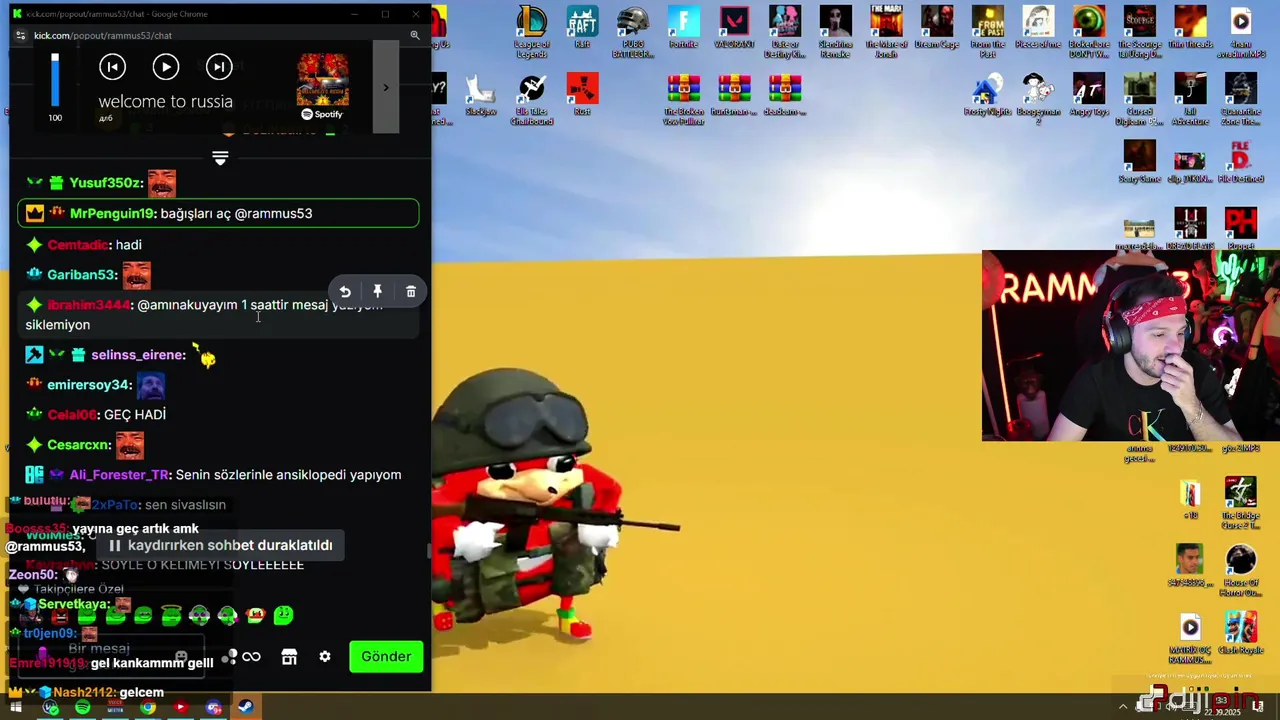Viewport: 1280px width, 720px height.
Task: Skip to next track in media popup
Action: (219, 67)
